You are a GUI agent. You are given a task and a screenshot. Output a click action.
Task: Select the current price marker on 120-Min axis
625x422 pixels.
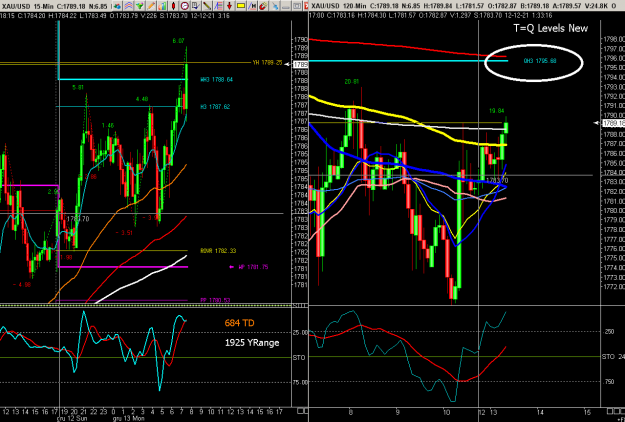pos(613,124)
